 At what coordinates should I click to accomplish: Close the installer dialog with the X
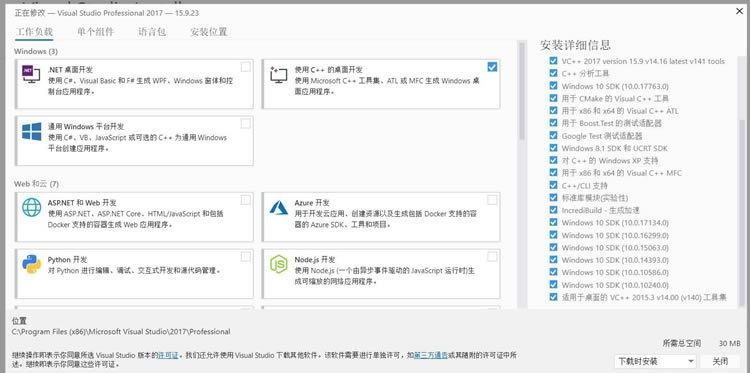coord(739,11)
